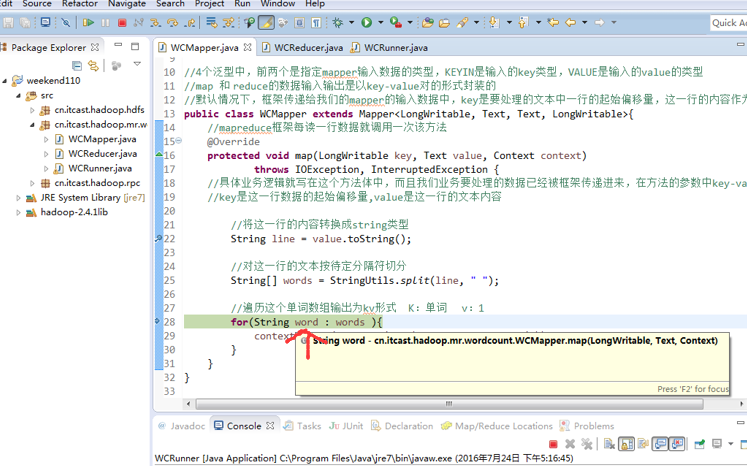Image resolution: width=747 pixels, height=466 pixels.
Task: Click the Run External Tools icon
Action: (x=395, y=22)
